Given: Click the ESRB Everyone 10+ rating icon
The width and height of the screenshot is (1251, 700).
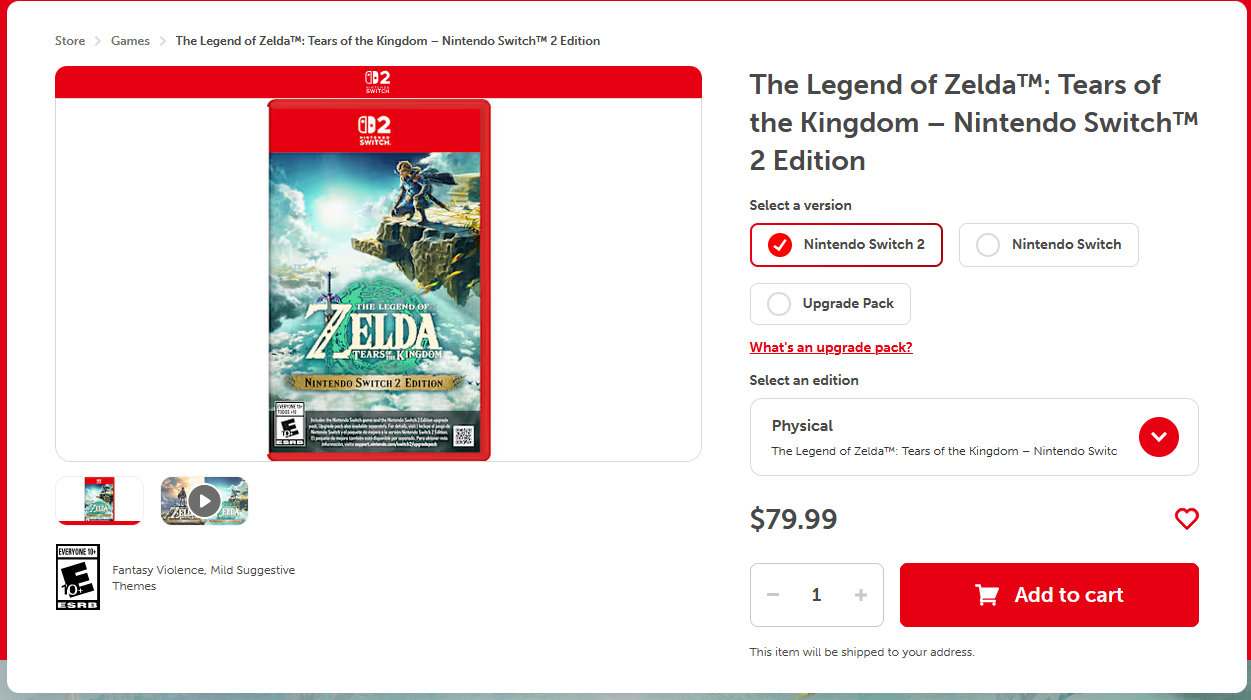Looking at the screenshot, I should tap(77, 577).
